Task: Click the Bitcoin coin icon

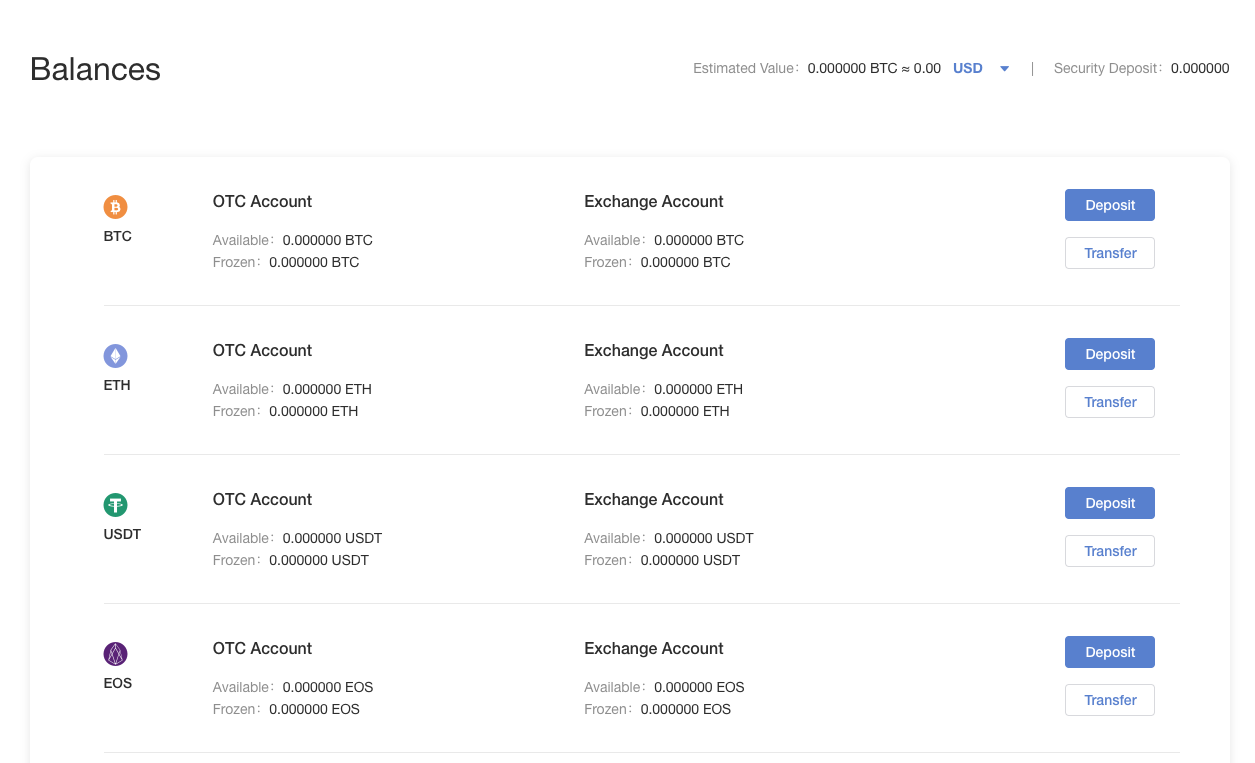Action: pyautogui.click(x=116, y=207)
